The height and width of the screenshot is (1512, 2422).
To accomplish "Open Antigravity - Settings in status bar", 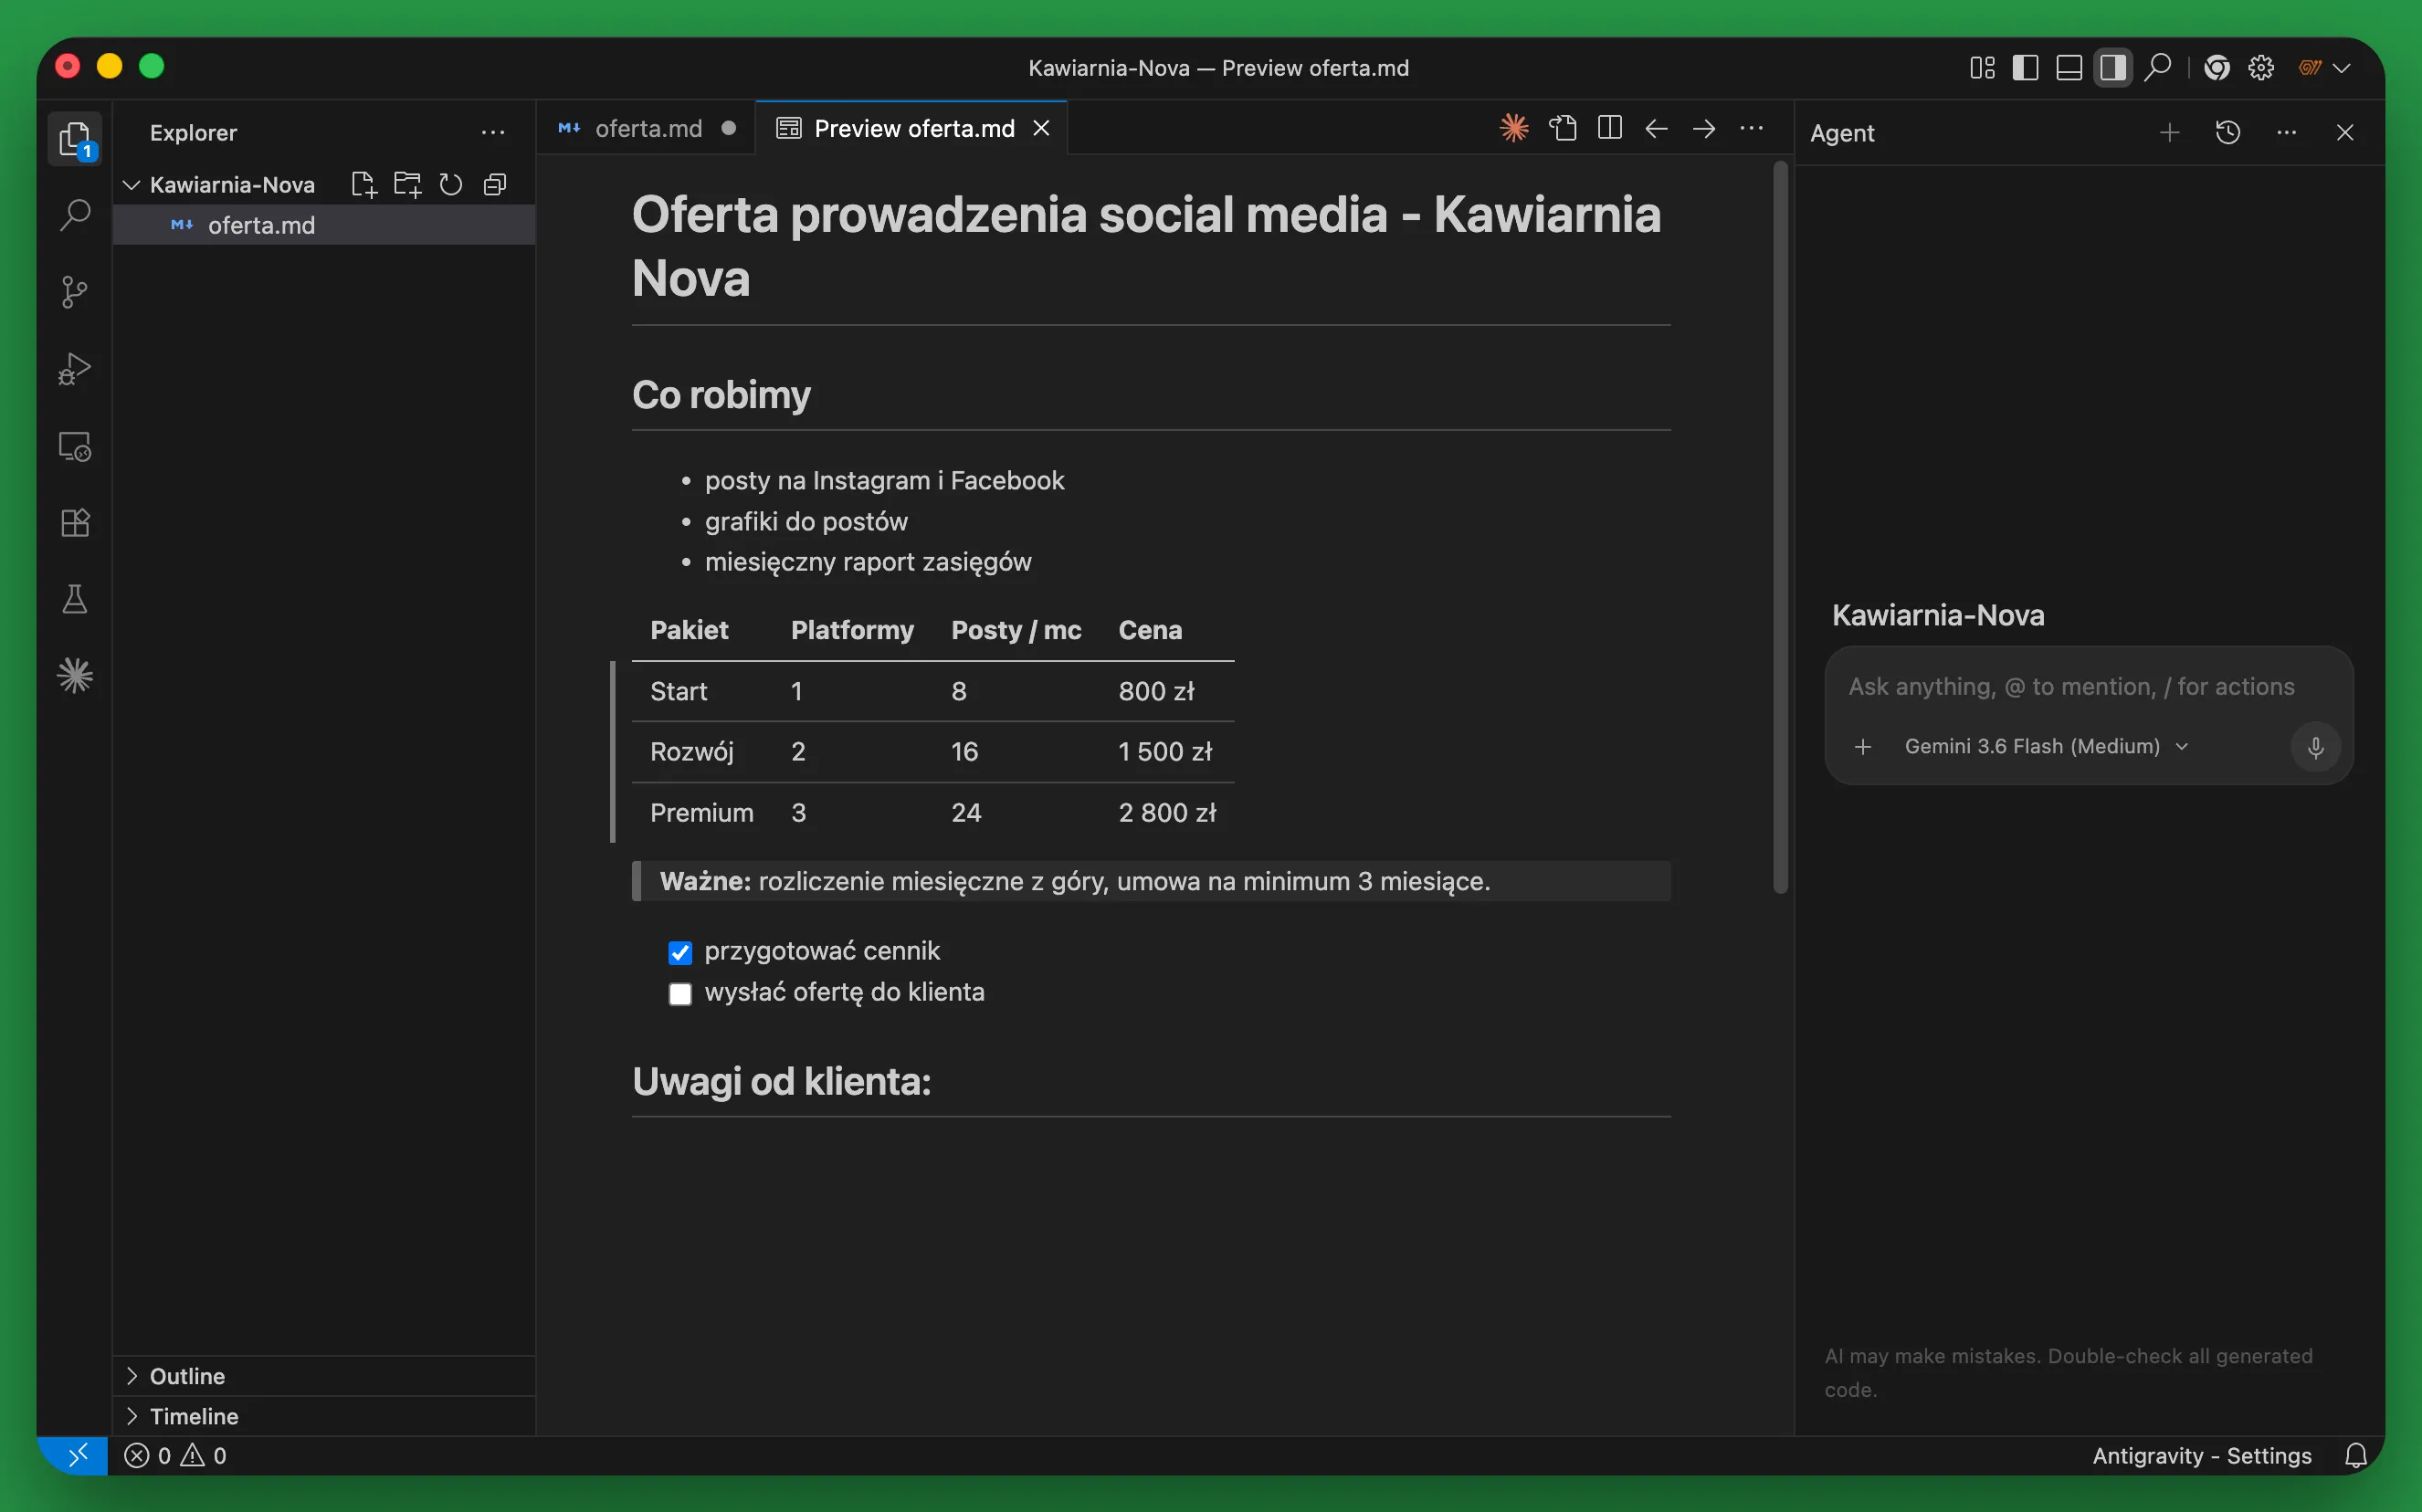I will 2201,1456.
